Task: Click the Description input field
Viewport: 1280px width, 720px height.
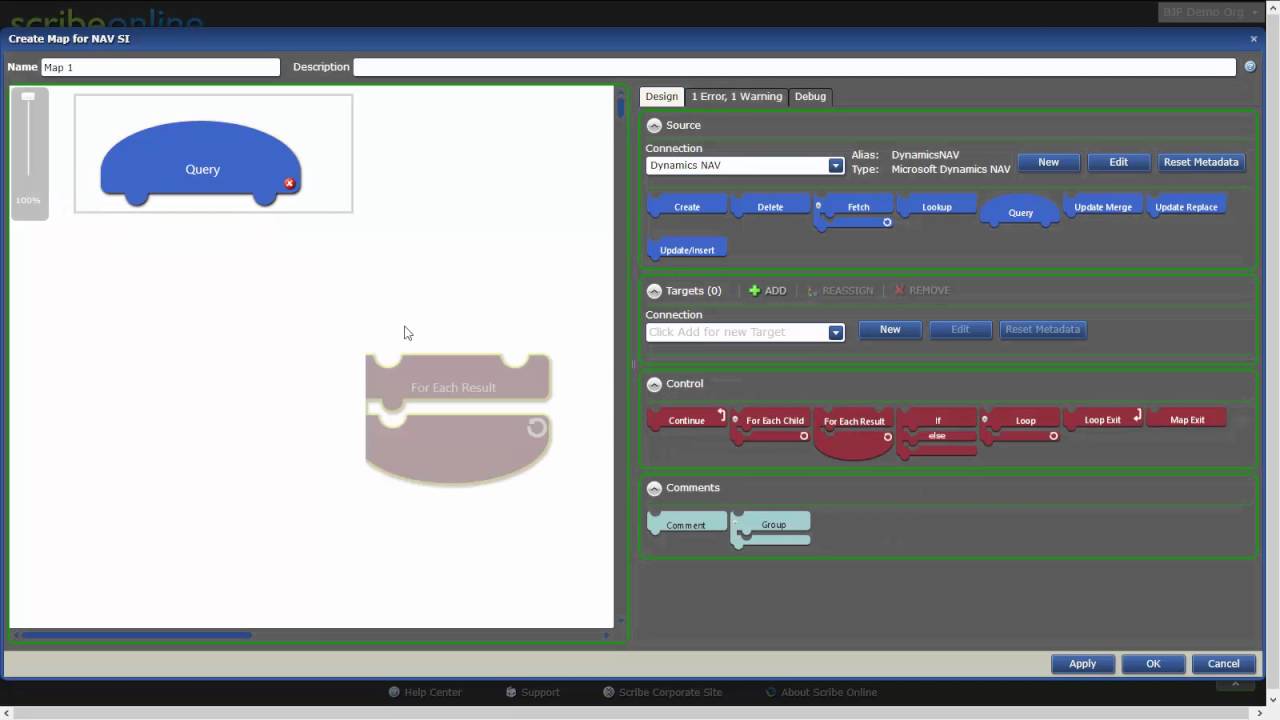Action: point(795,67)
